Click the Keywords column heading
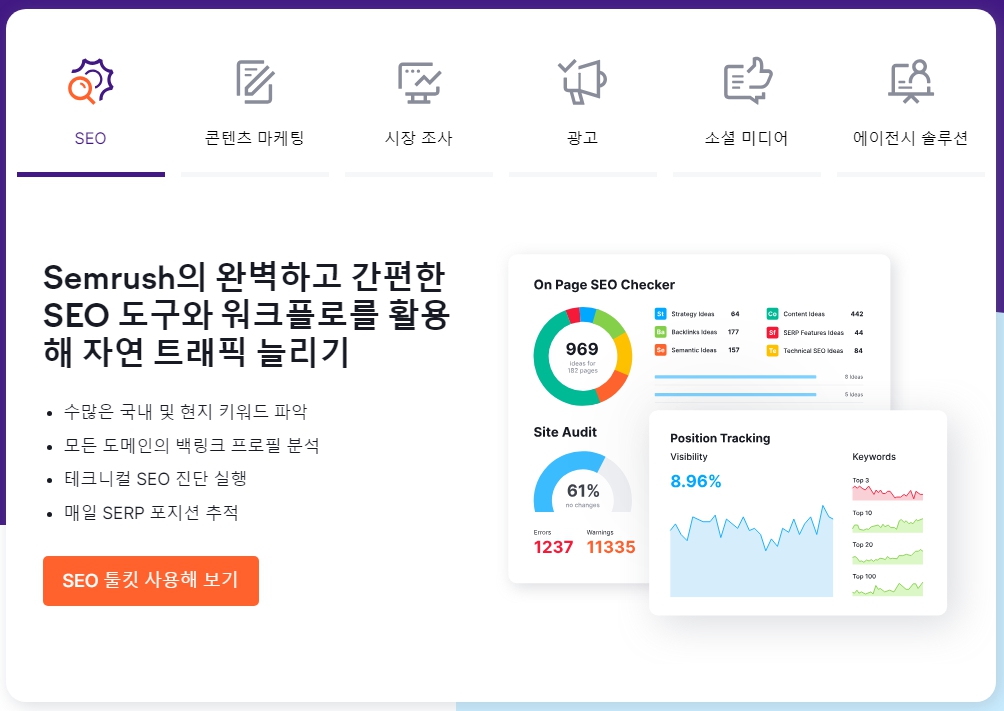Image resolution: width=1004 pixels, height=711 pixels. coord(874,457)
